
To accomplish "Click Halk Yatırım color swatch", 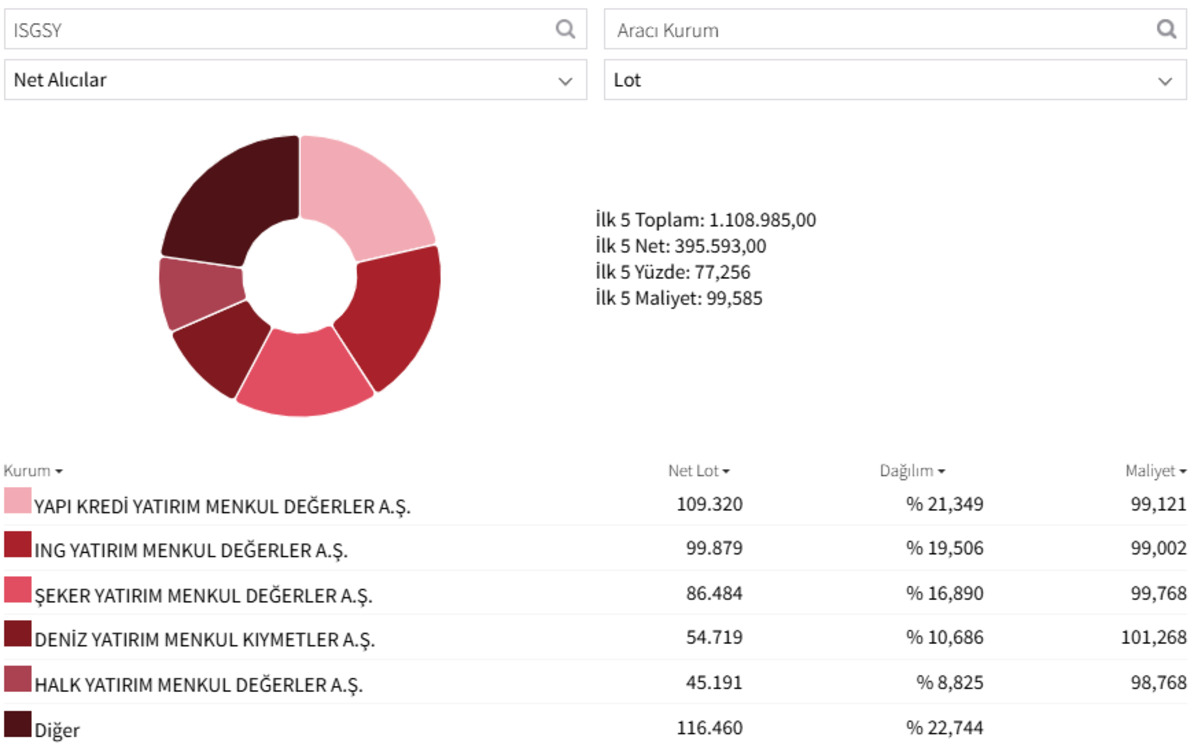I will tap(18, 679).
